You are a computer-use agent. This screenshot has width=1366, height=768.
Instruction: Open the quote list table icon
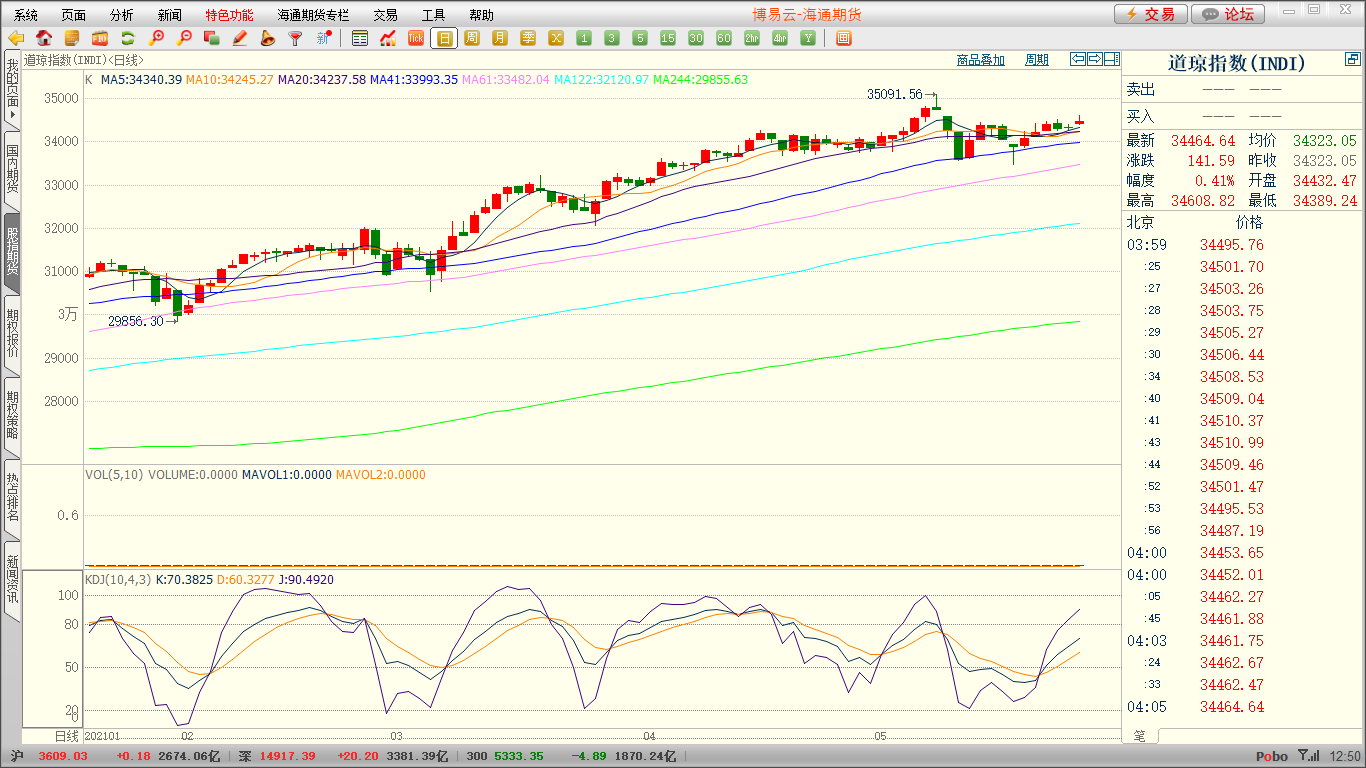[360, 38]
